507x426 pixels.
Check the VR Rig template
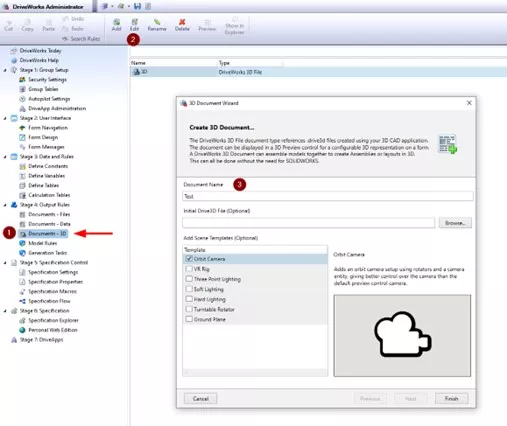tap(189, 269)
